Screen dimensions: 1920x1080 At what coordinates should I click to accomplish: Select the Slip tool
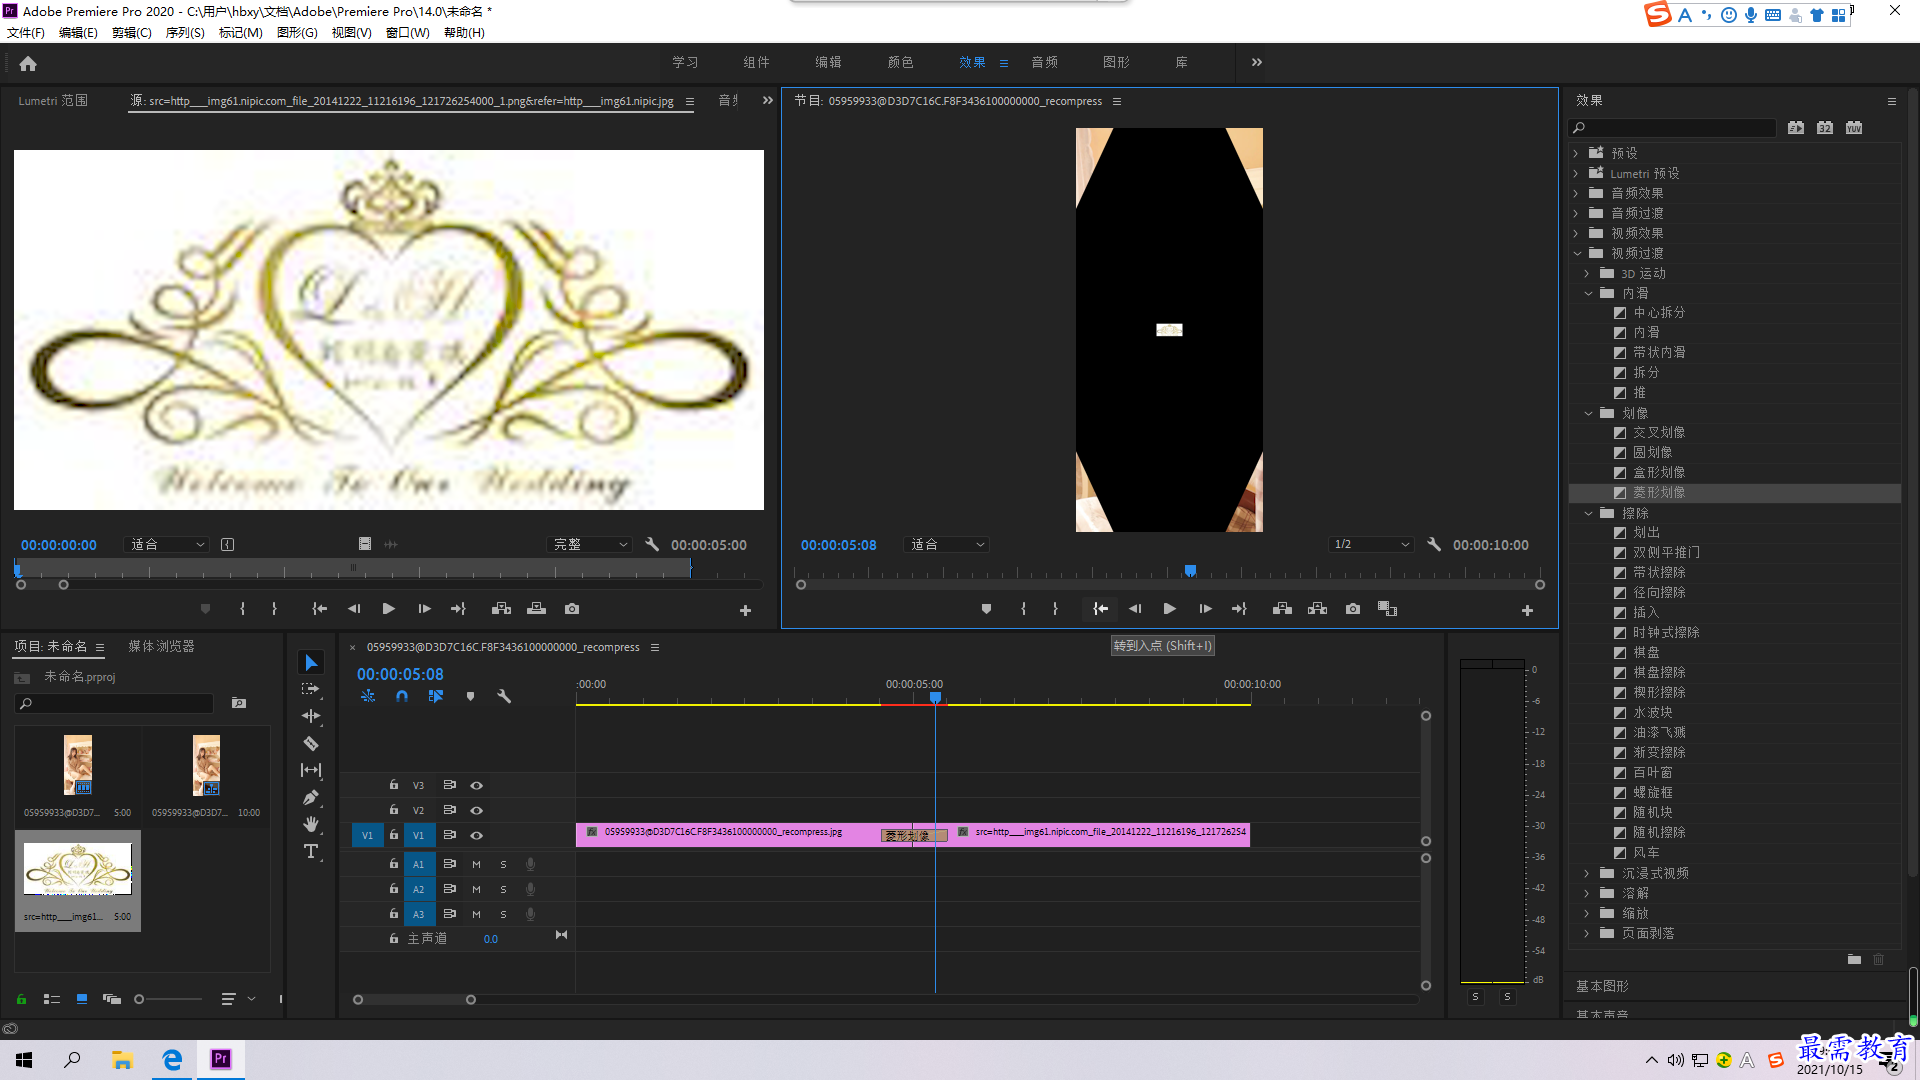pyautogui.click(x=311, y=770)
